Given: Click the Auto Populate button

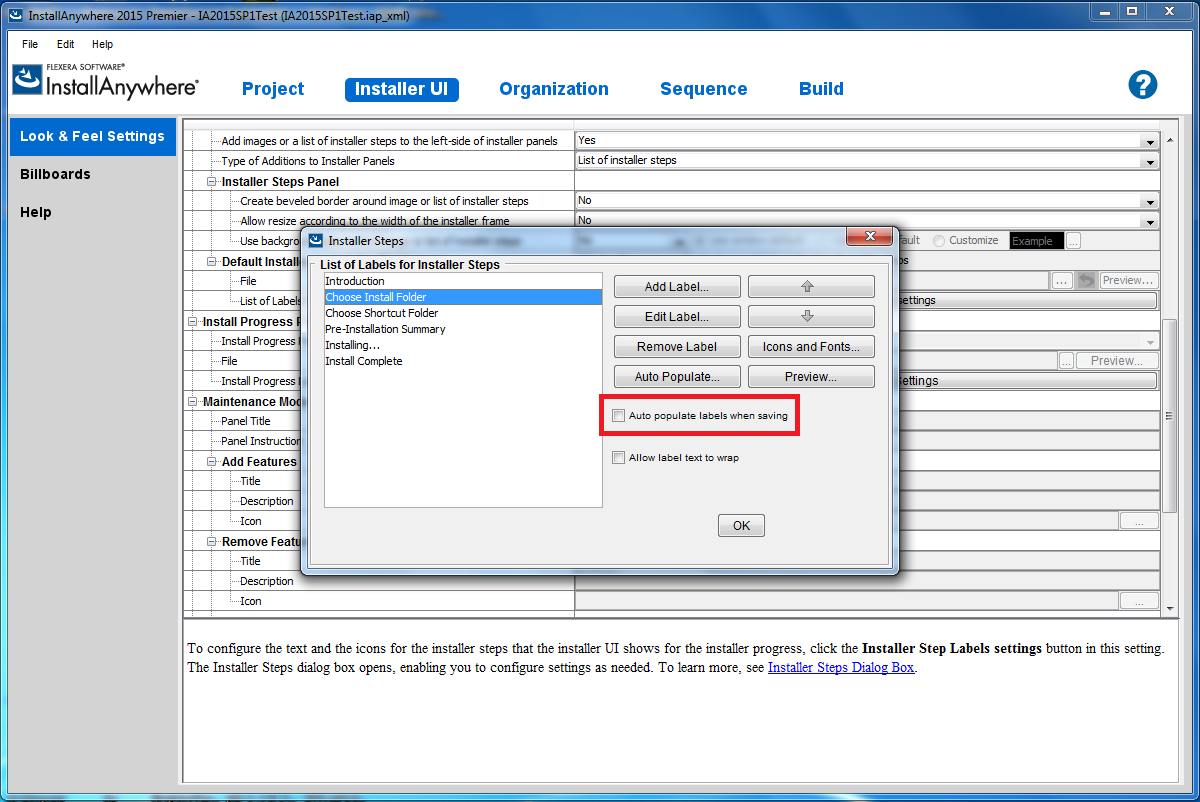Looking at the screenshot, I should point(677,377).
